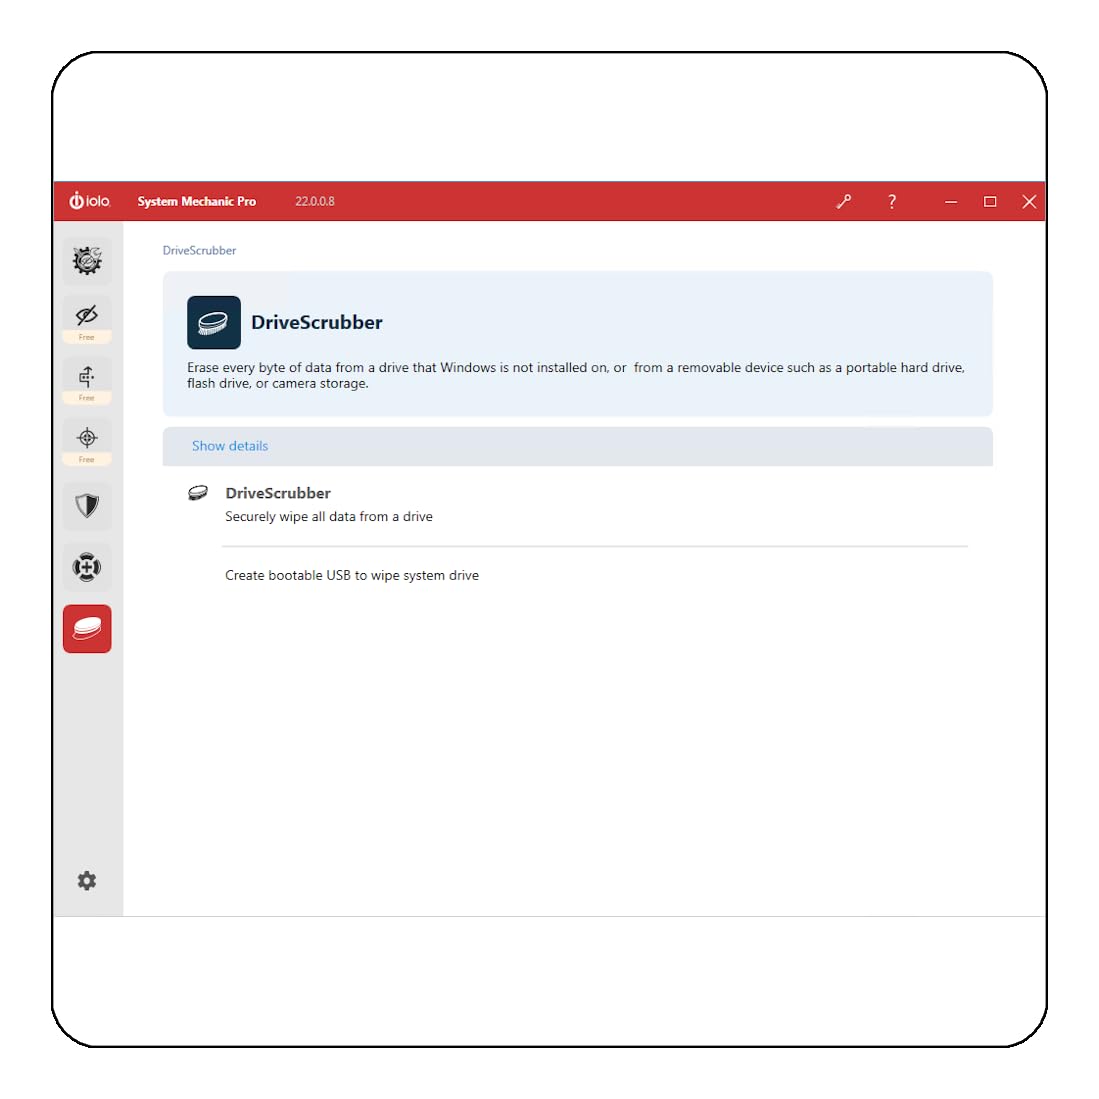Click the version number 22.0.0.8
The height and width of the screenshot is (1099, 1099).
315,202
